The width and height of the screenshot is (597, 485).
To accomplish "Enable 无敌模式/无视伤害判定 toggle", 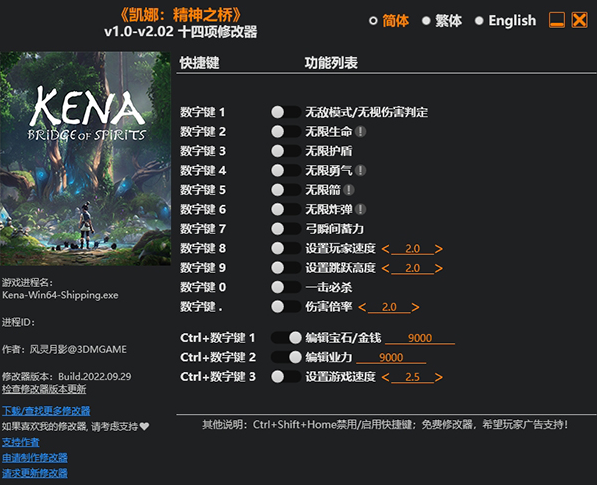I will [286, 112].
